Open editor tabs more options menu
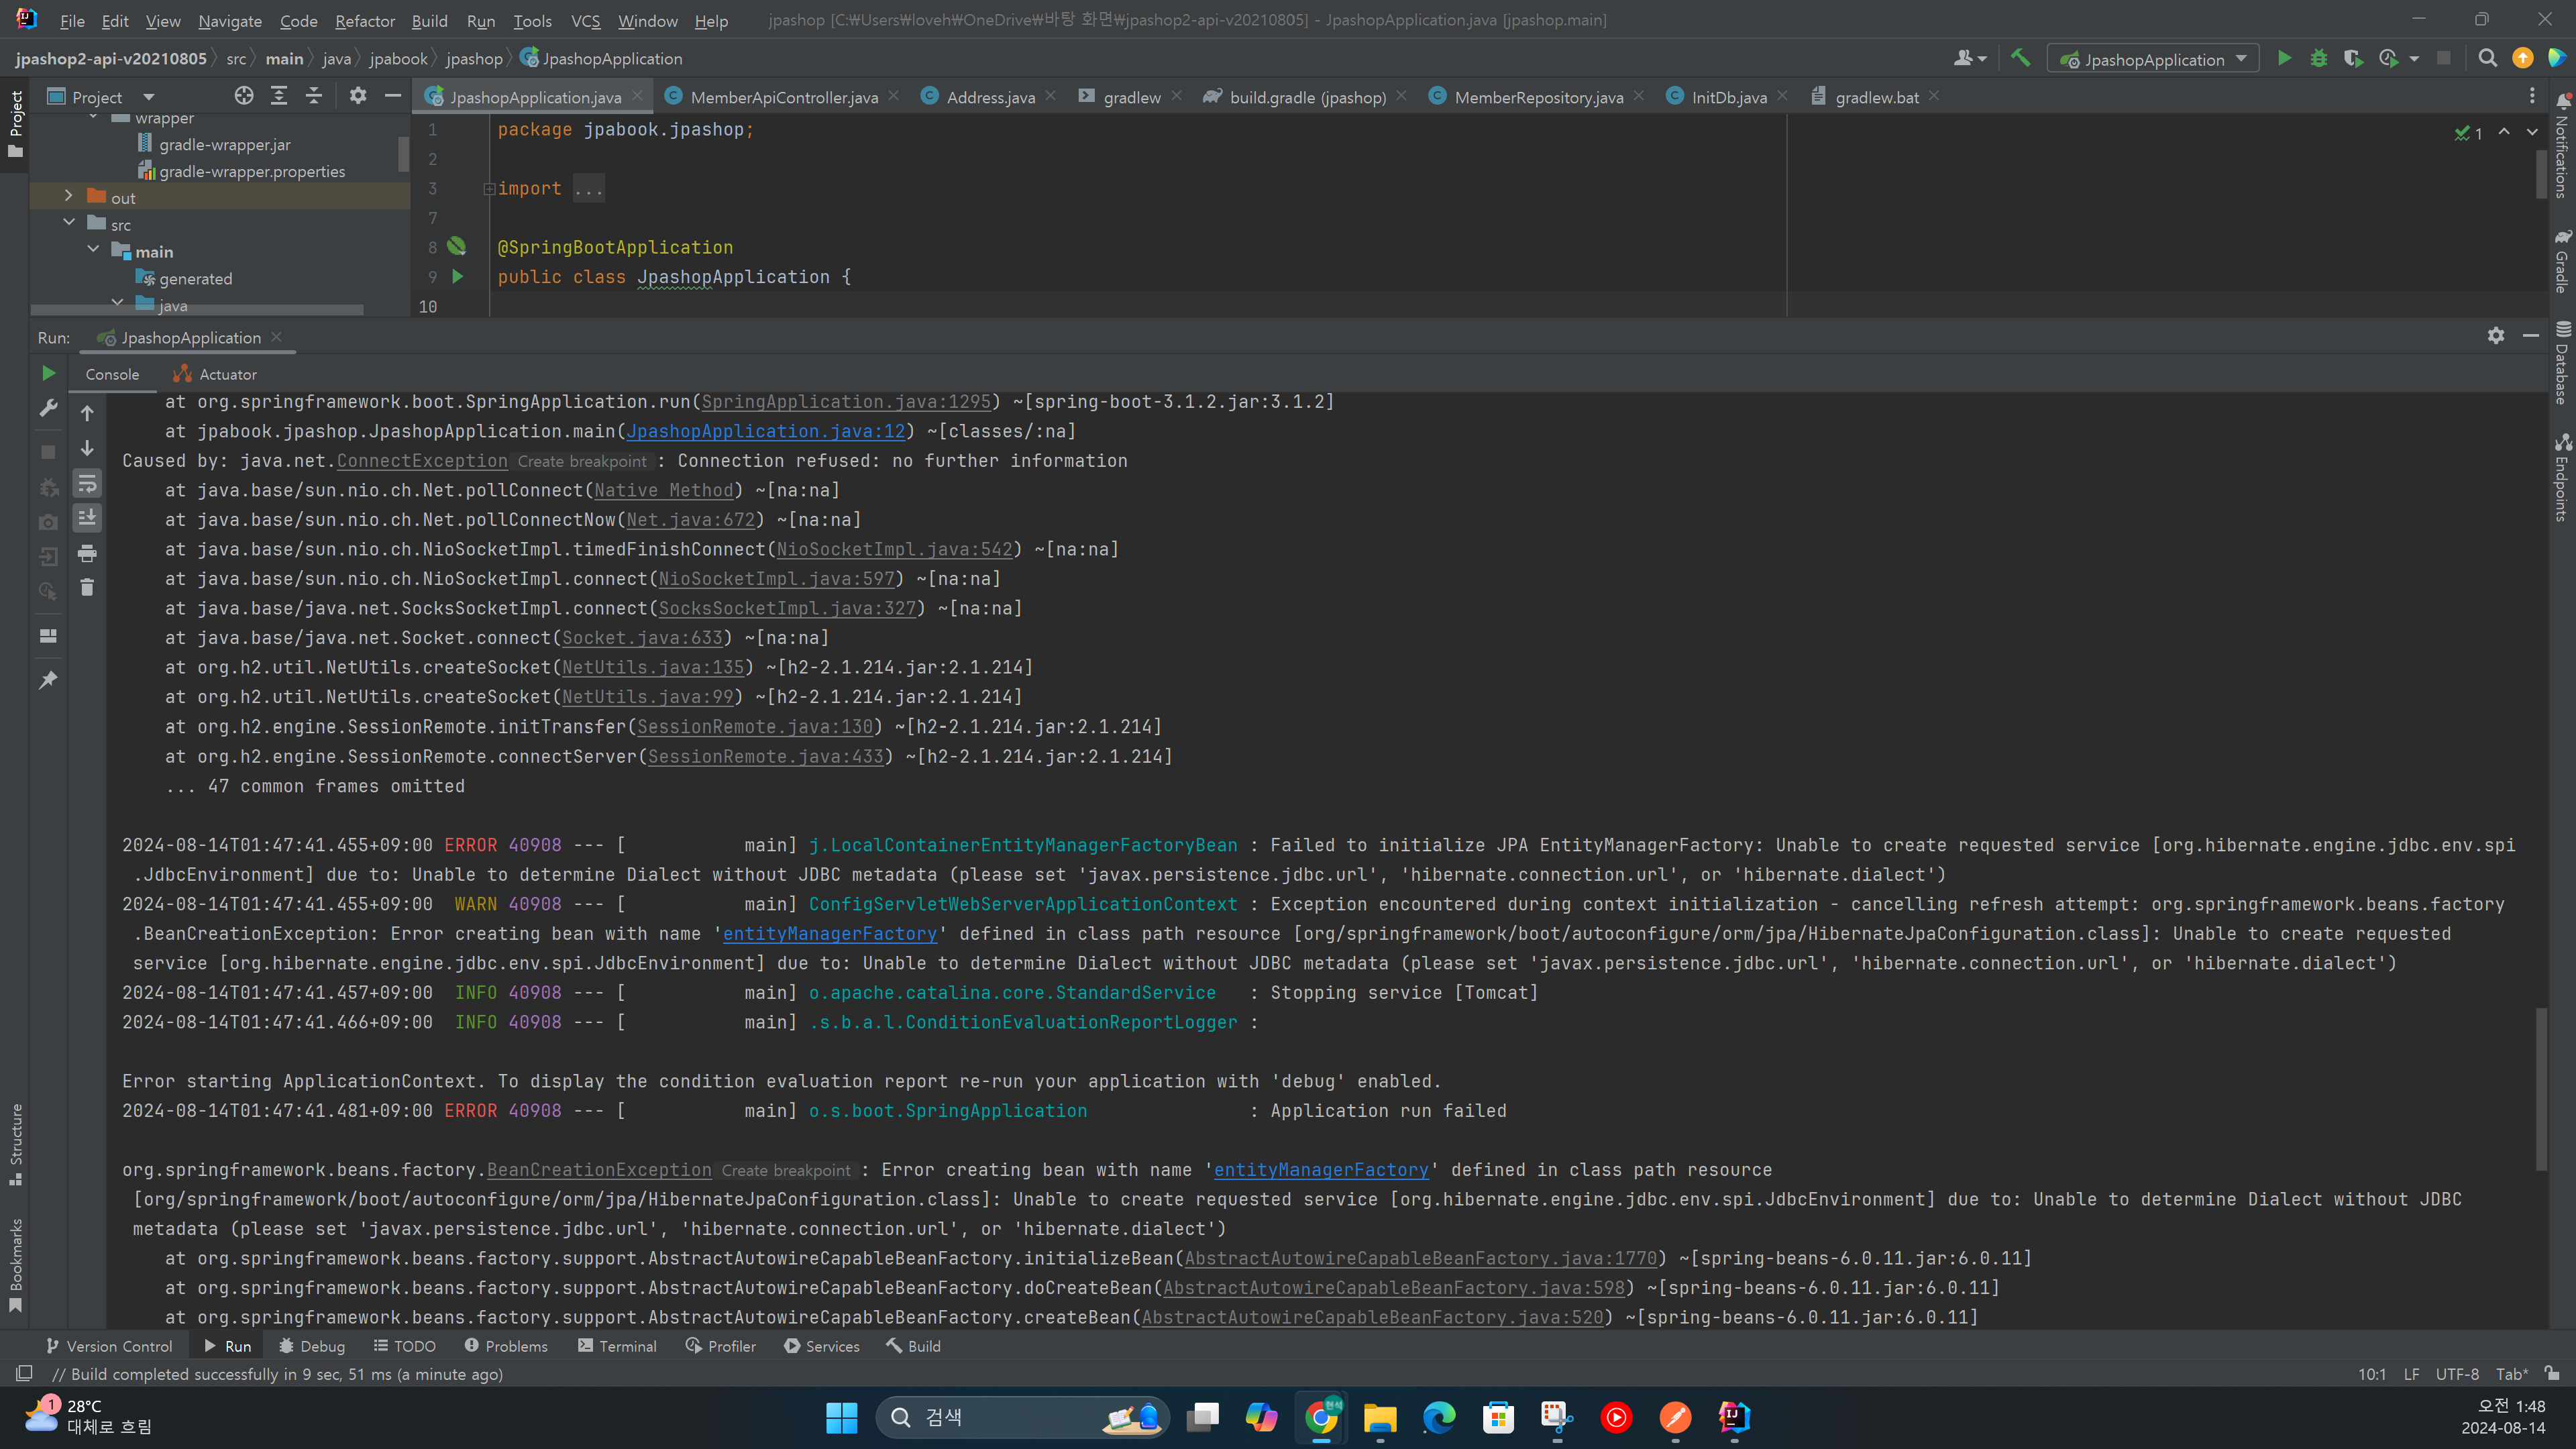Image resolution: width=2576 pixels, height=1449 pixels. click(x=2532, y=96)
